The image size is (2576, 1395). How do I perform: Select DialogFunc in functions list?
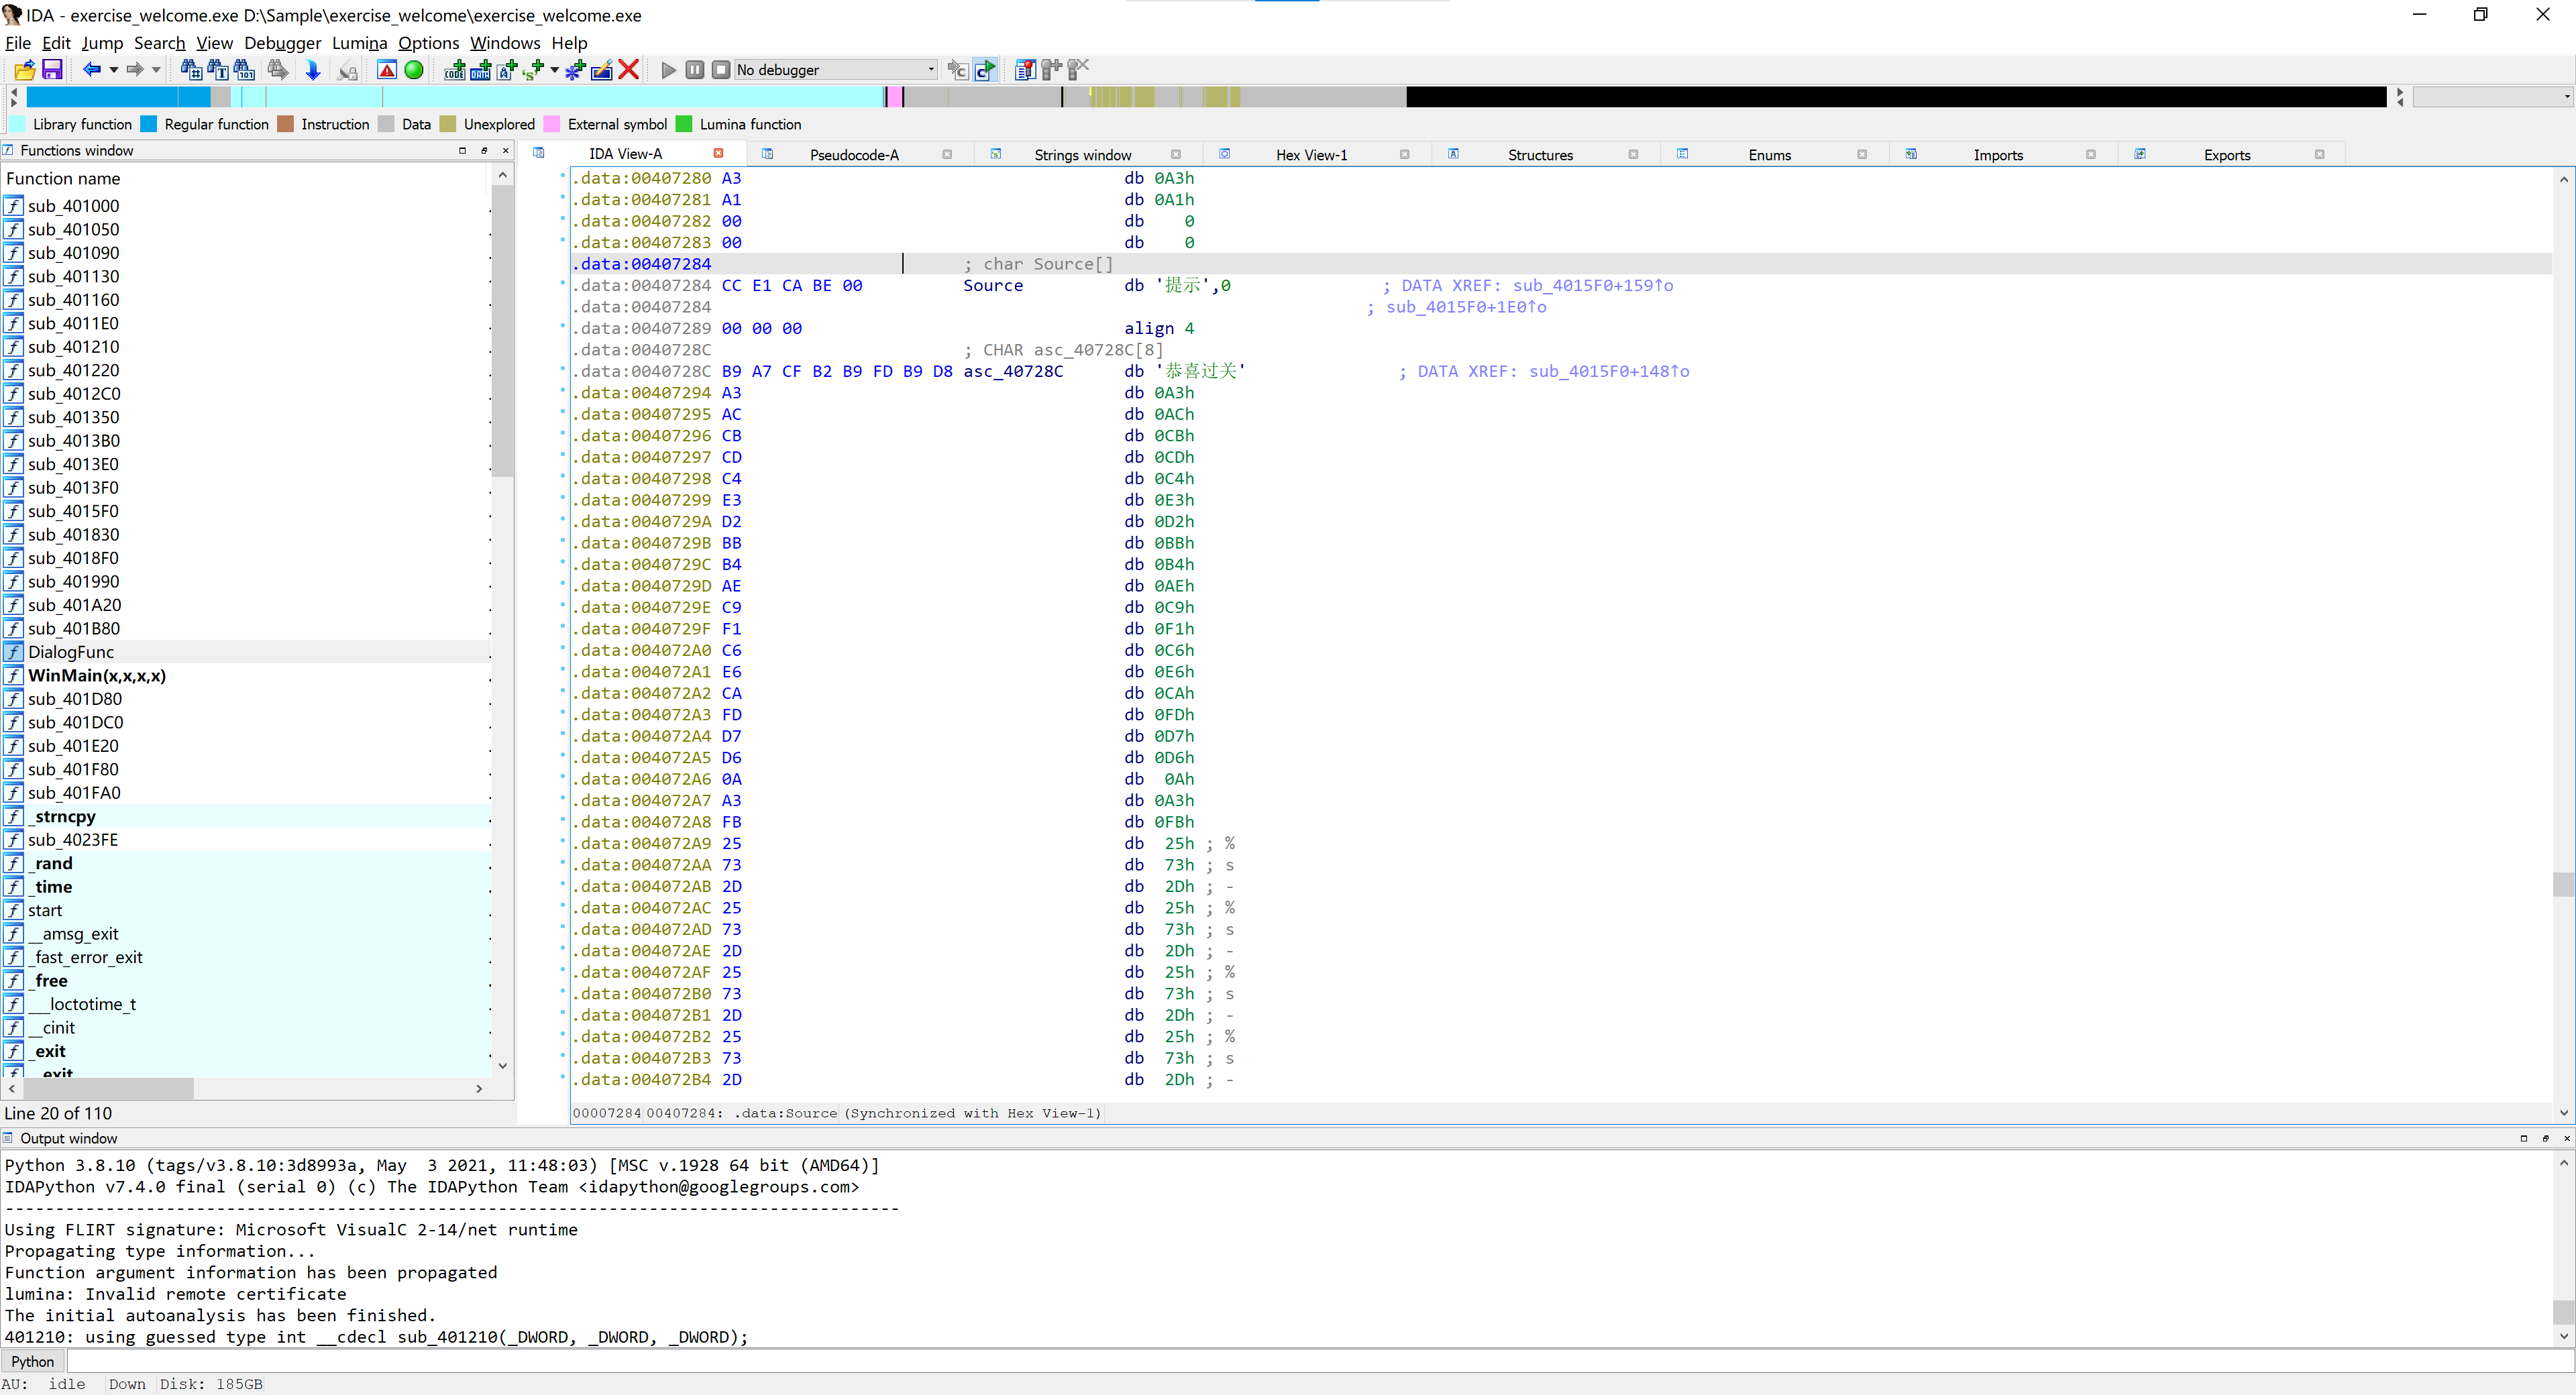point(245,652)
